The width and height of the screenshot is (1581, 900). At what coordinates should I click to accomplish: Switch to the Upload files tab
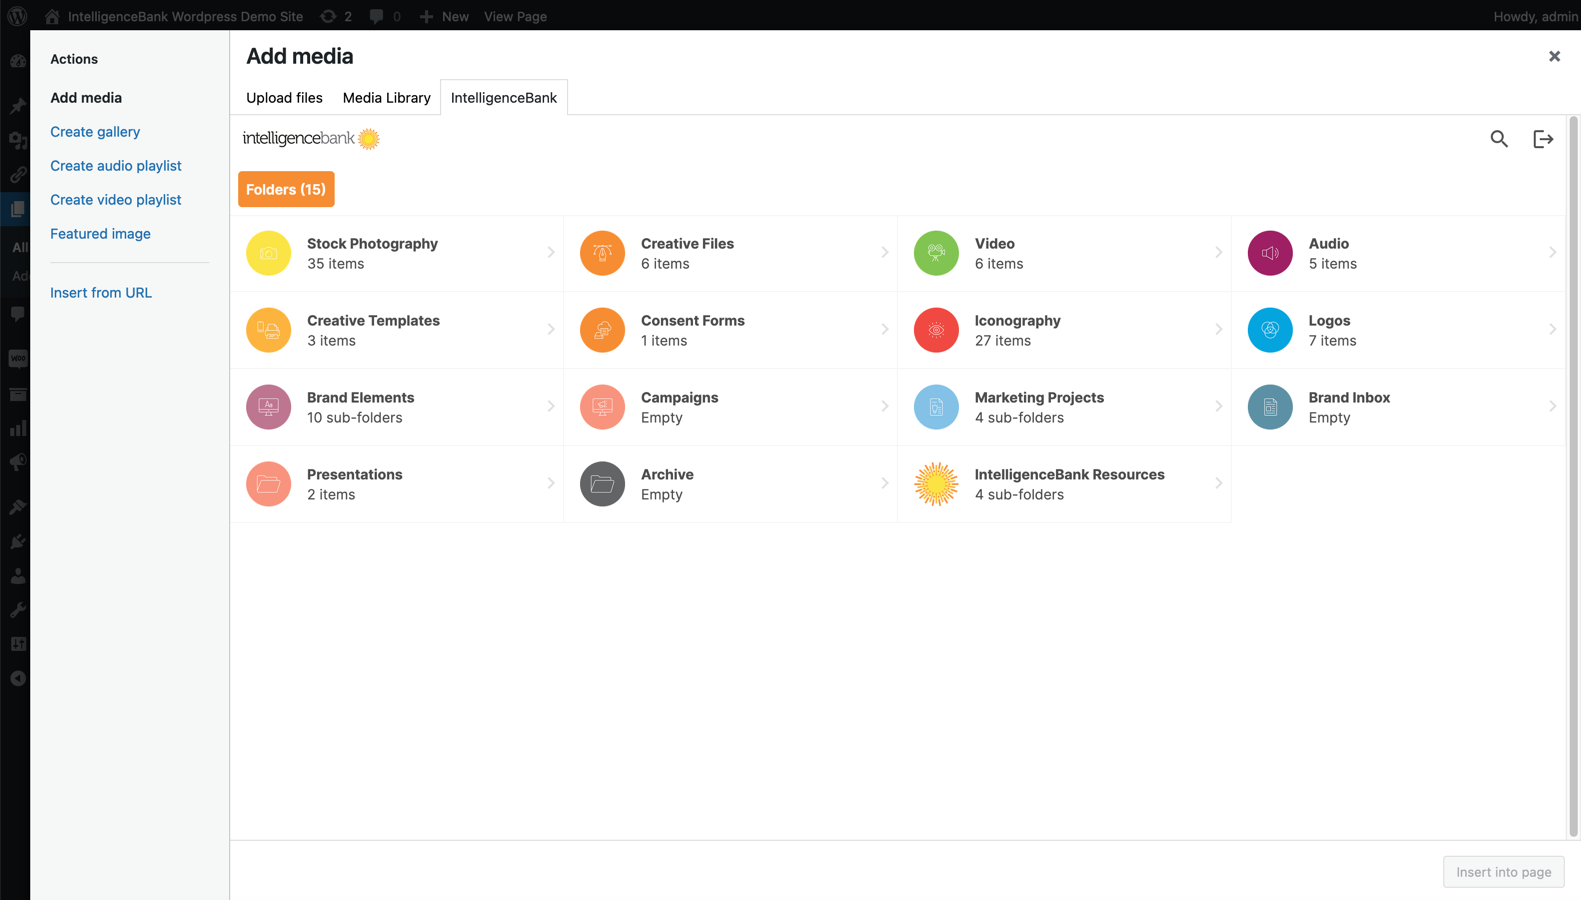tap(284, 98)
